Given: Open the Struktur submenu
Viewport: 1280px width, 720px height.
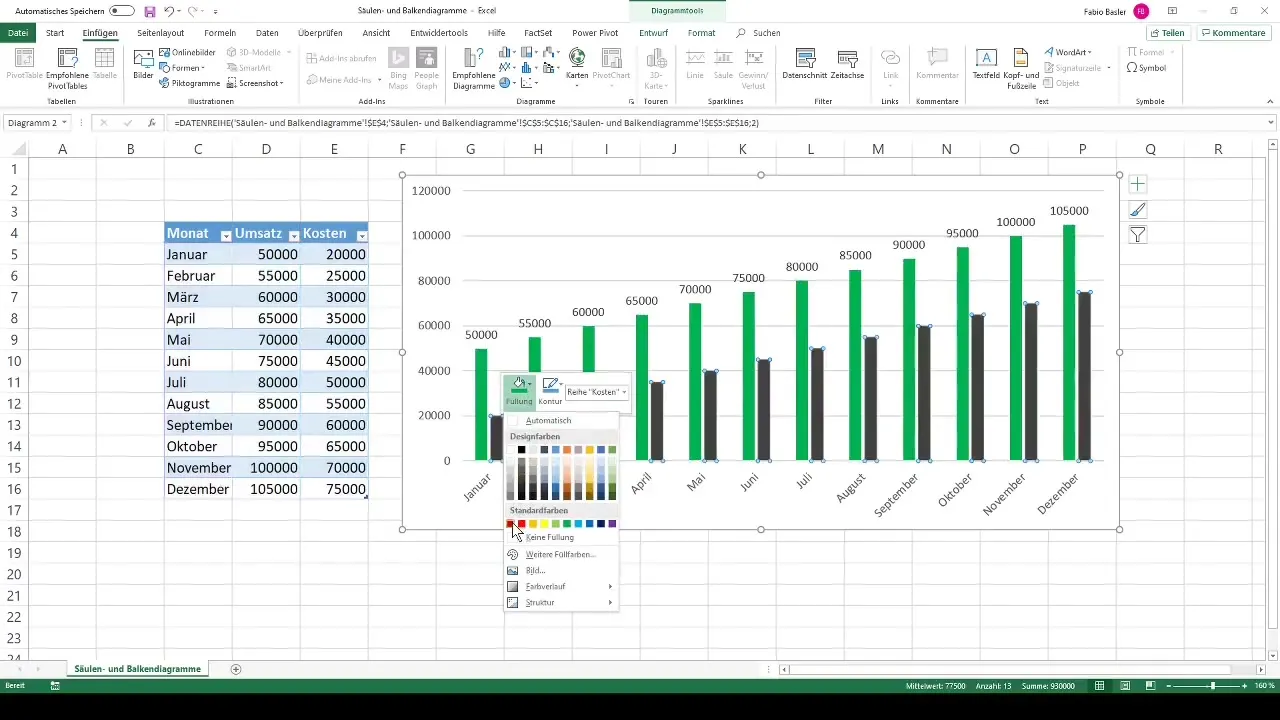Looking at the screenshot, I should pos(561,603).
